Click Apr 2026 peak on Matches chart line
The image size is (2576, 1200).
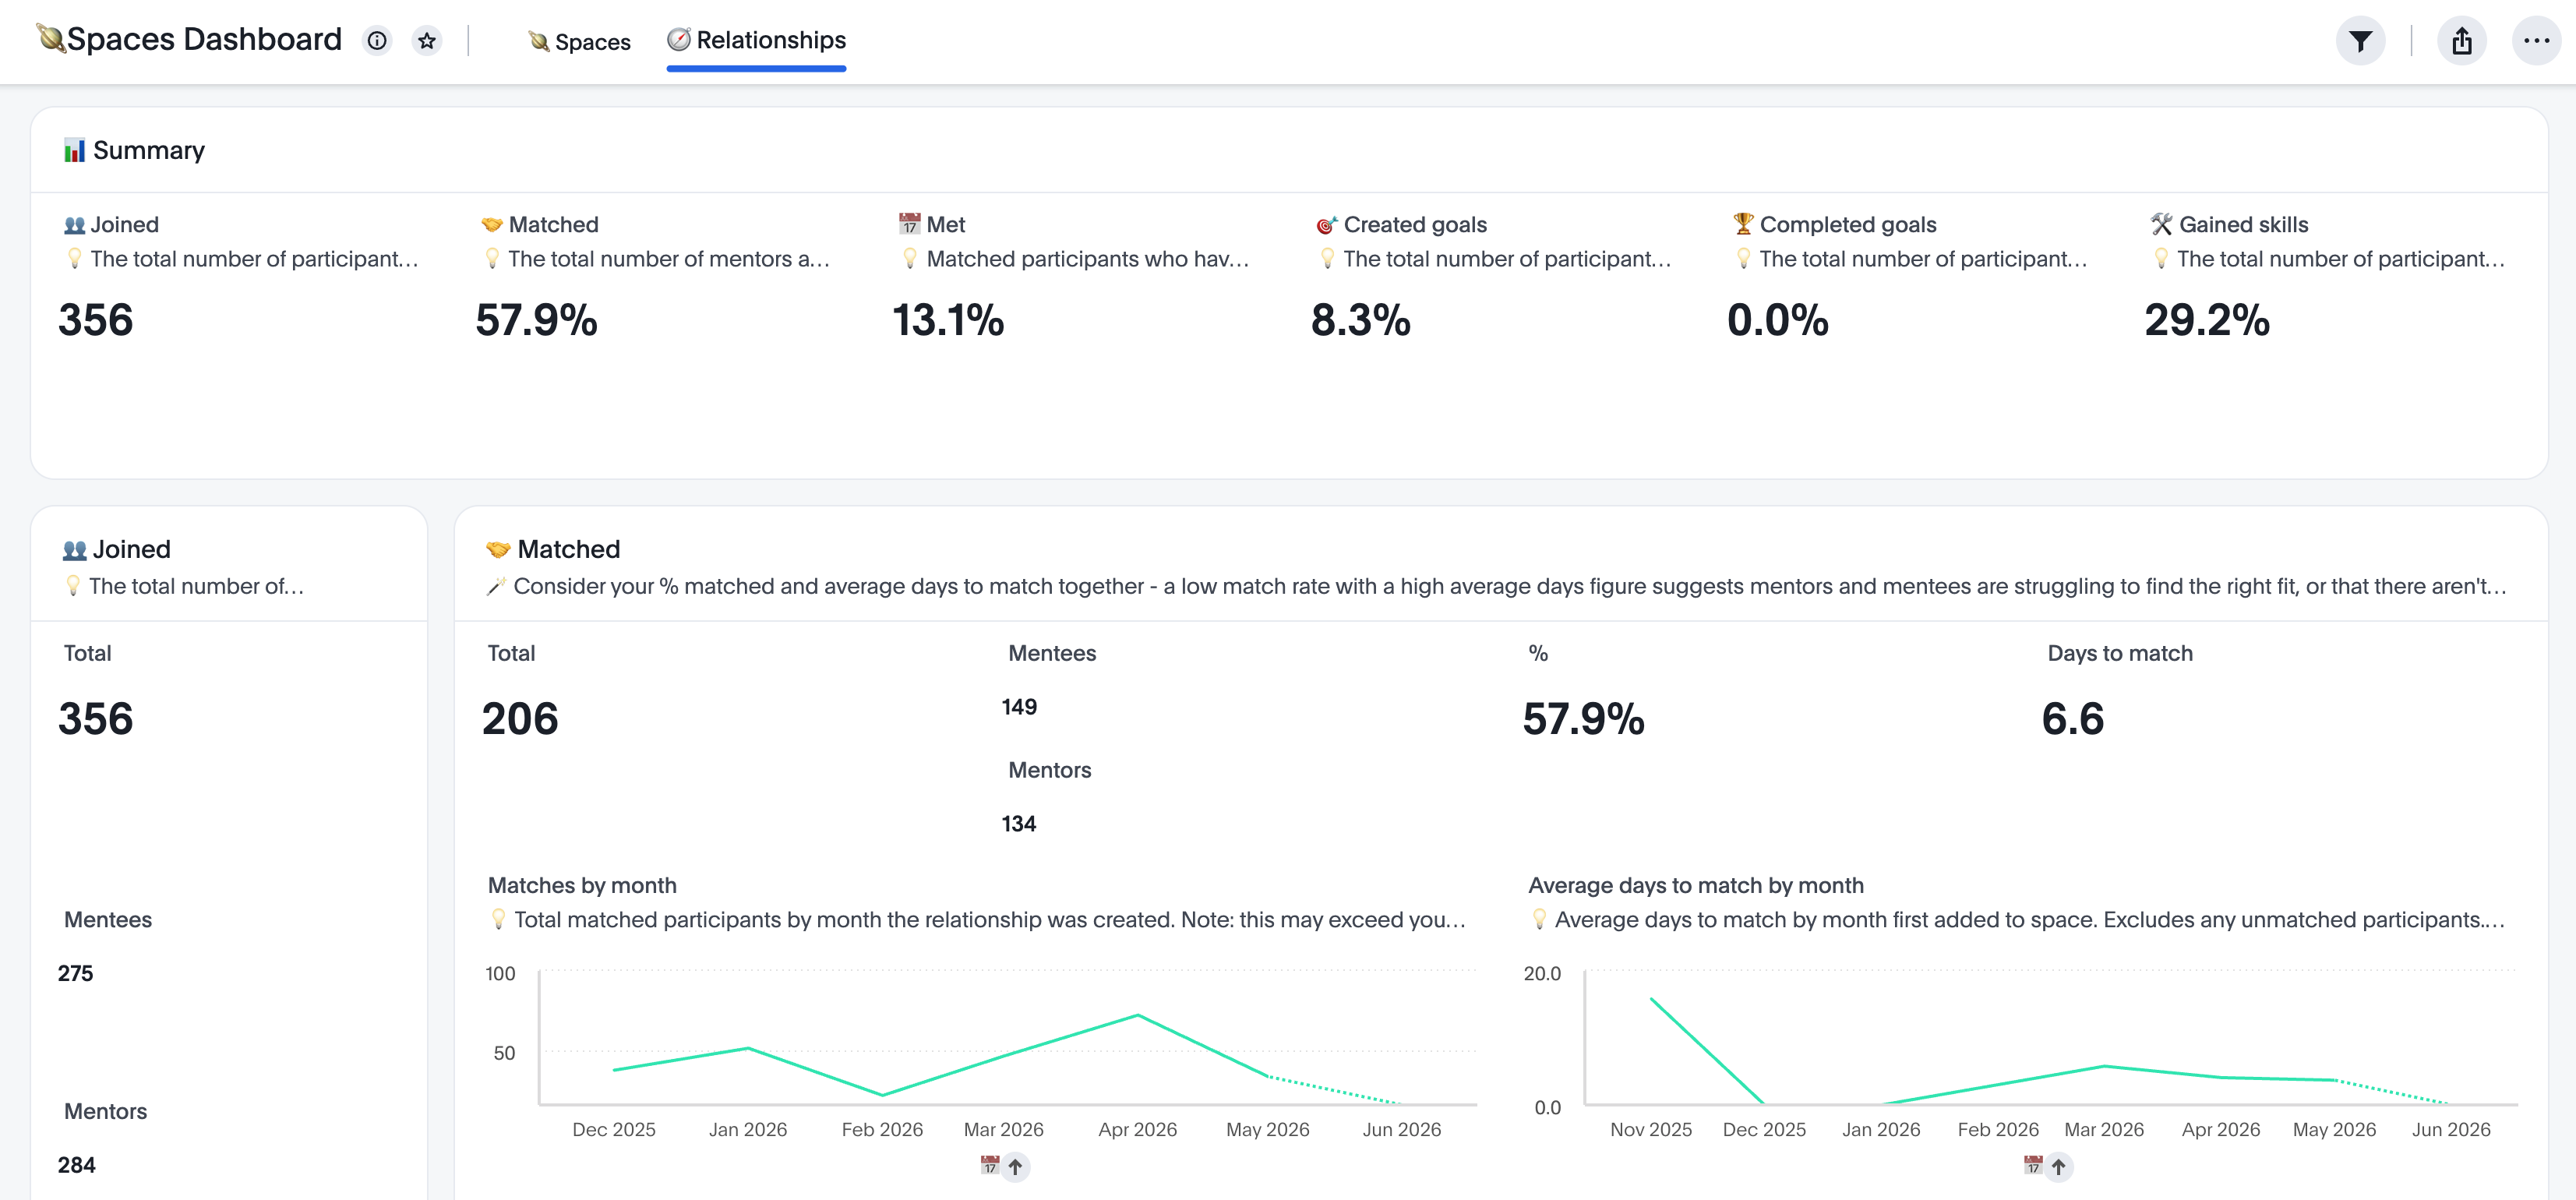[x=1138, y=1016]
